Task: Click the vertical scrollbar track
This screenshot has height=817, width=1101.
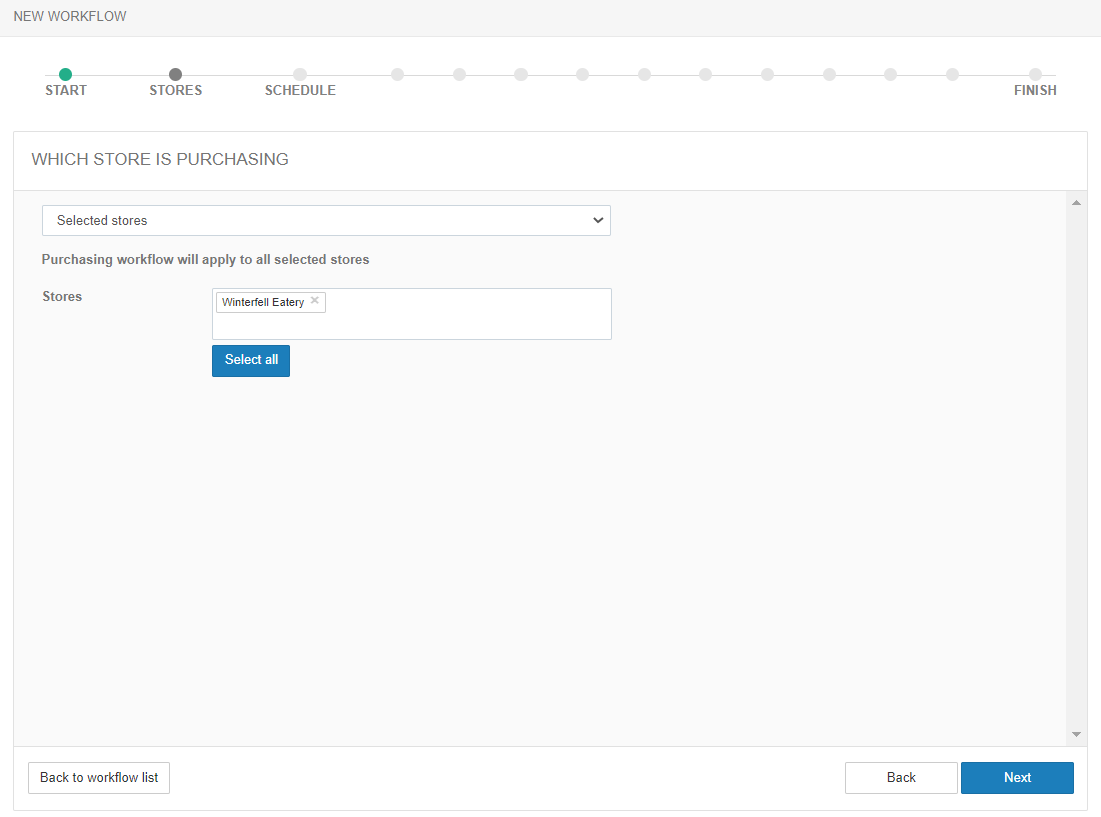Action: pyautogui.click(x=1076, y=470)
